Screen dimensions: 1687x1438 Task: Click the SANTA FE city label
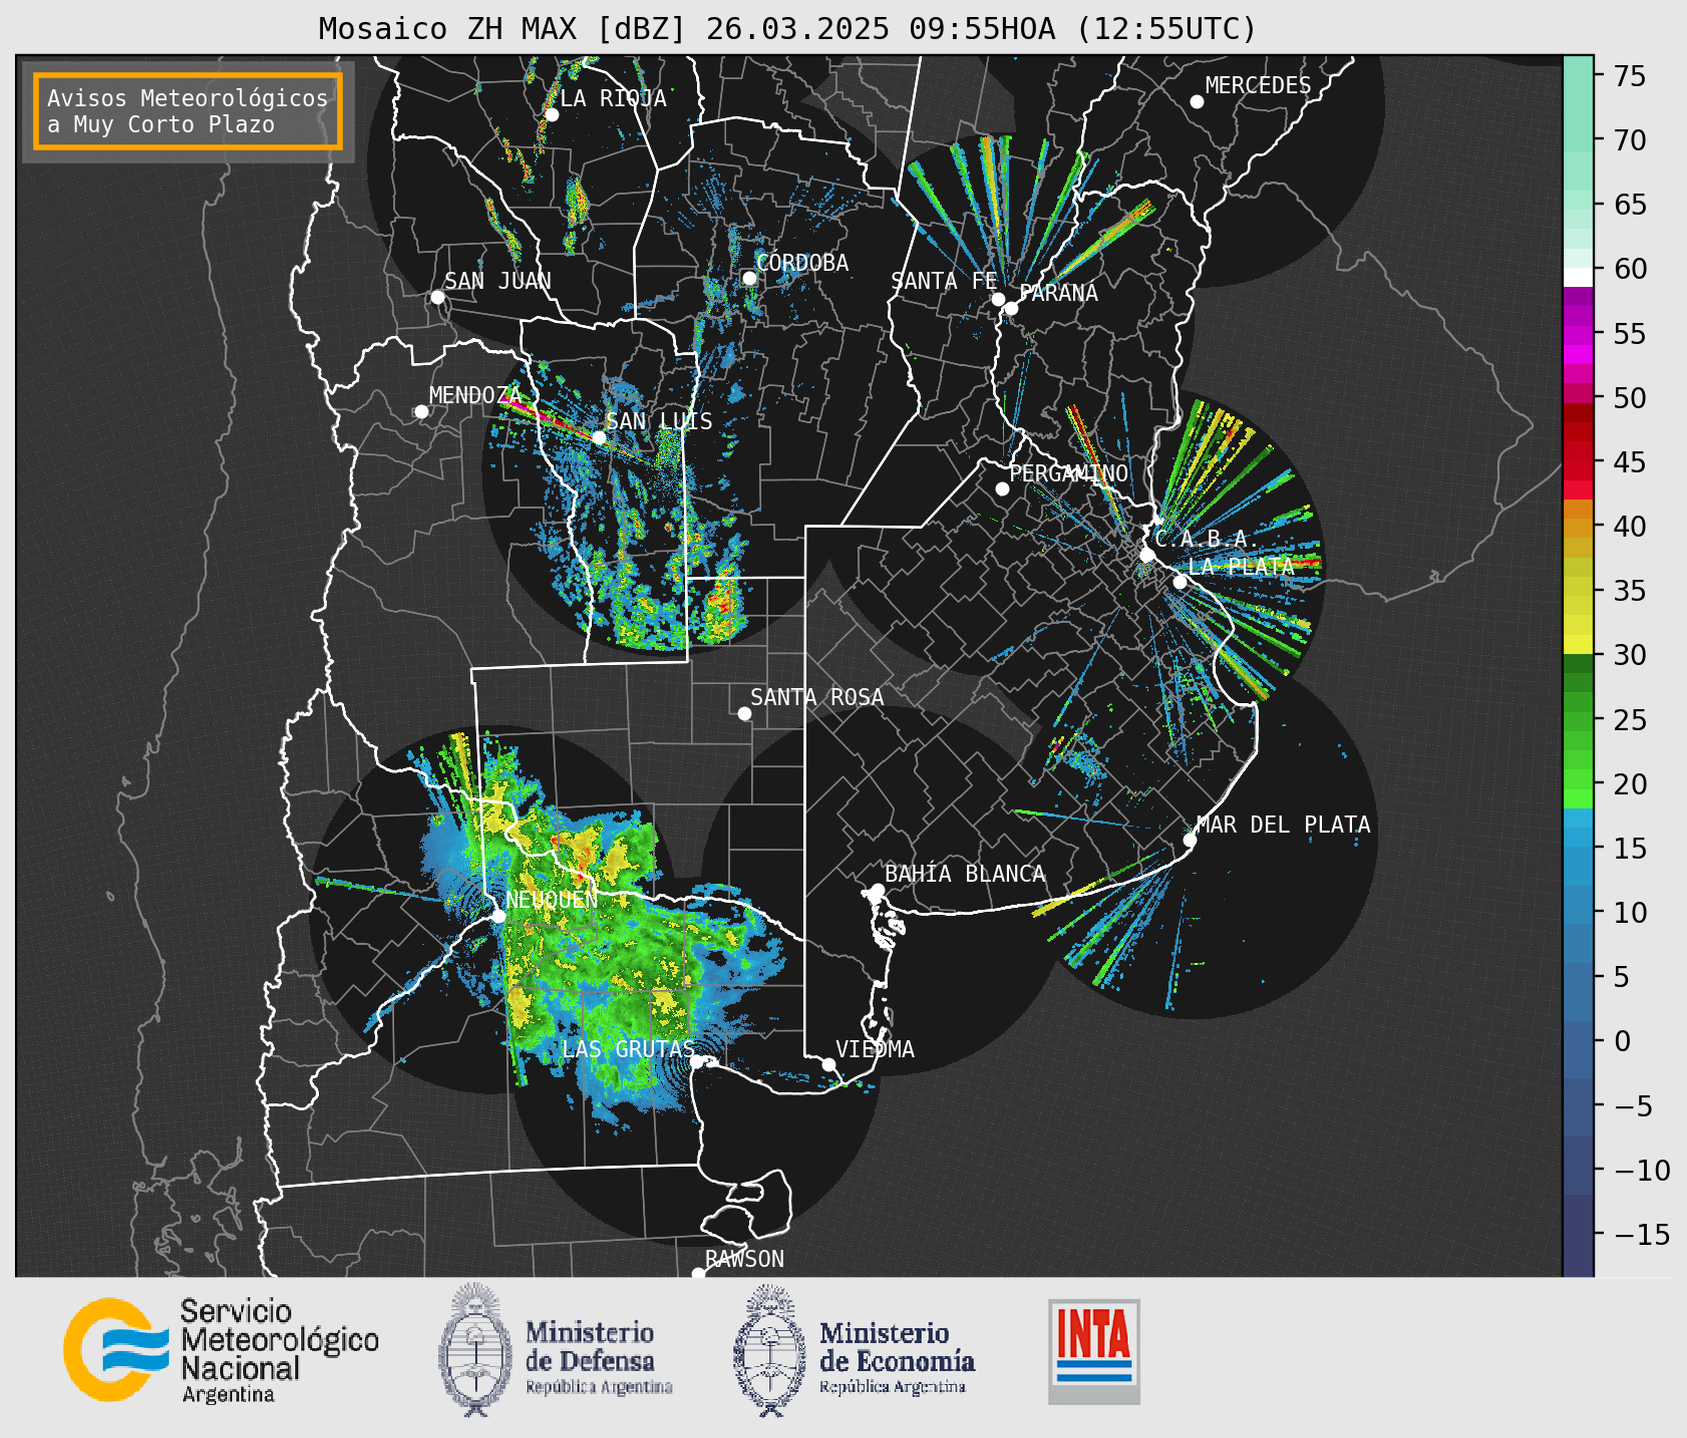944,281
